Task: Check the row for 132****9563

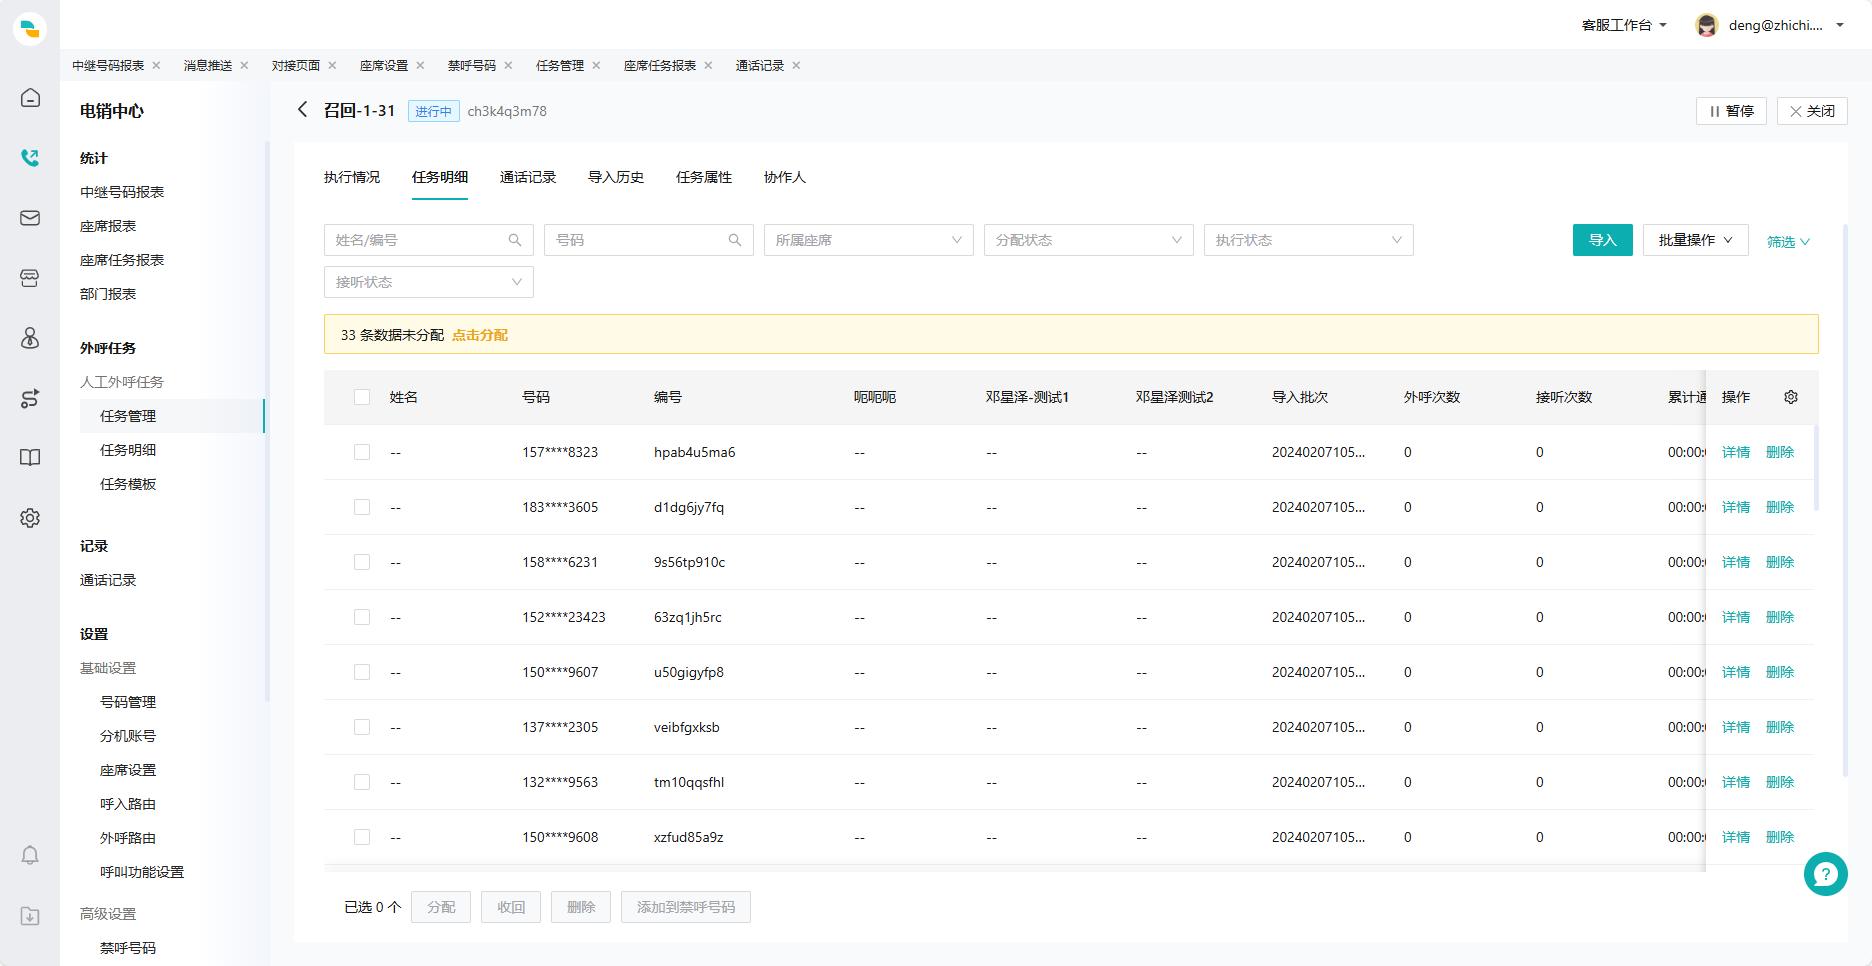Action: point(362,782)
